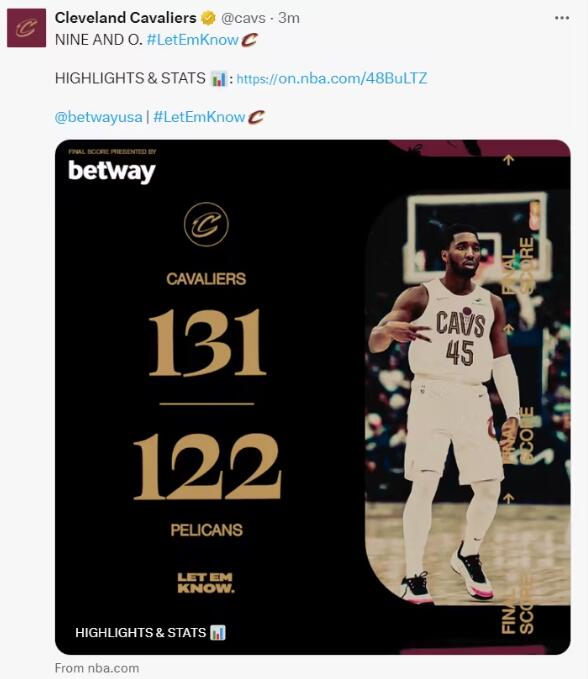
Task: Open the Cavaliers profile avatar
Action: click(x=26, y=29)
